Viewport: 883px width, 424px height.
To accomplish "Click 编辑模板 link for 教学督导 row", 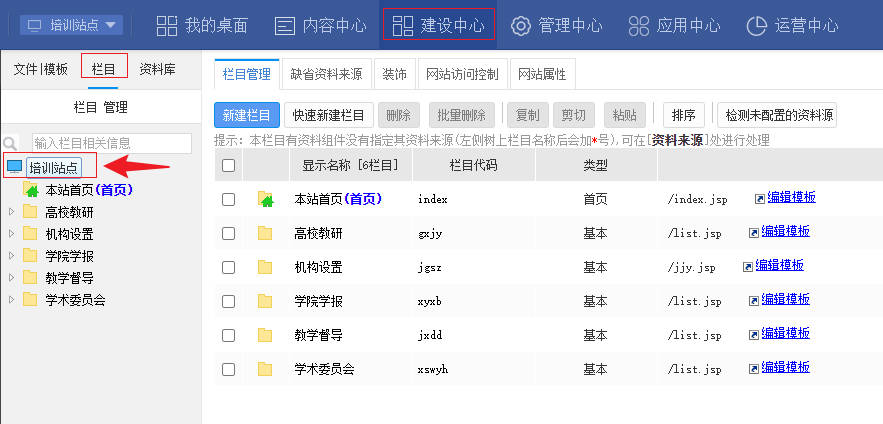I will pyautogui.click(x=785, y=334).
